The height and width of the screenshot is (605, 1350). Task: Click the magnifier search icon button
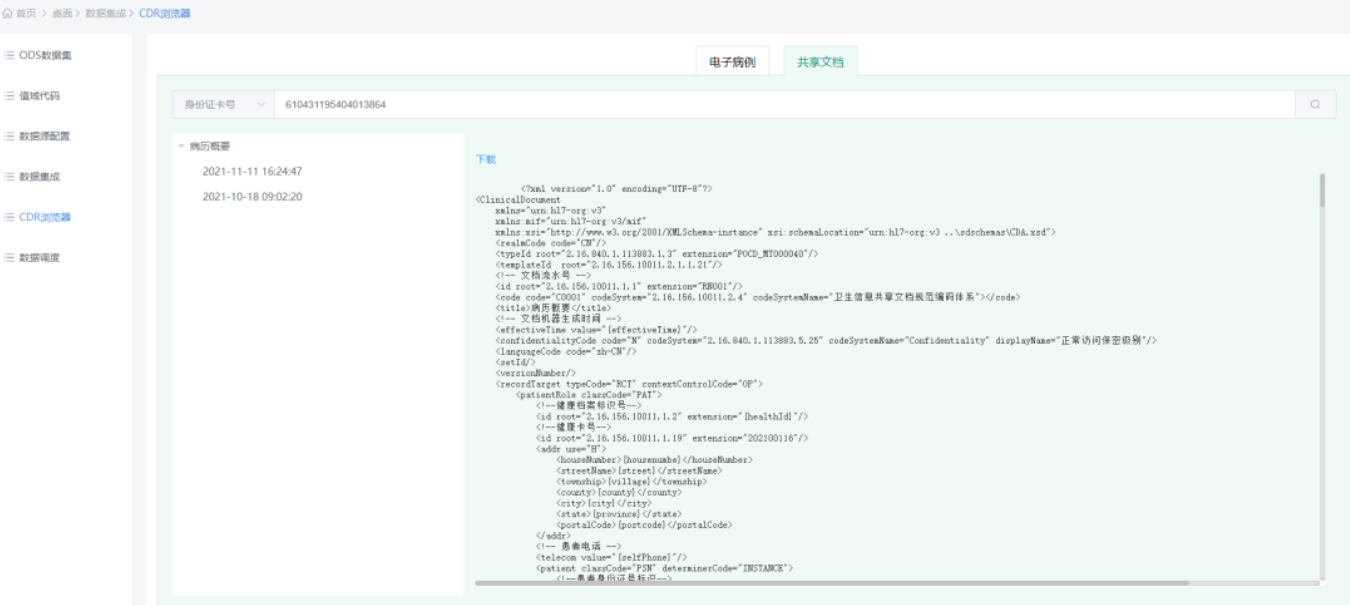1315,104
